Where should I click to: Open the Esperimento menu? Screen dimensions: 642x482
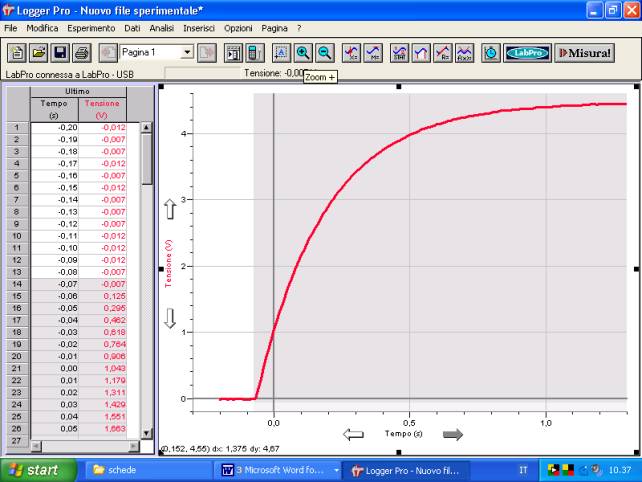tap(92, 28)
